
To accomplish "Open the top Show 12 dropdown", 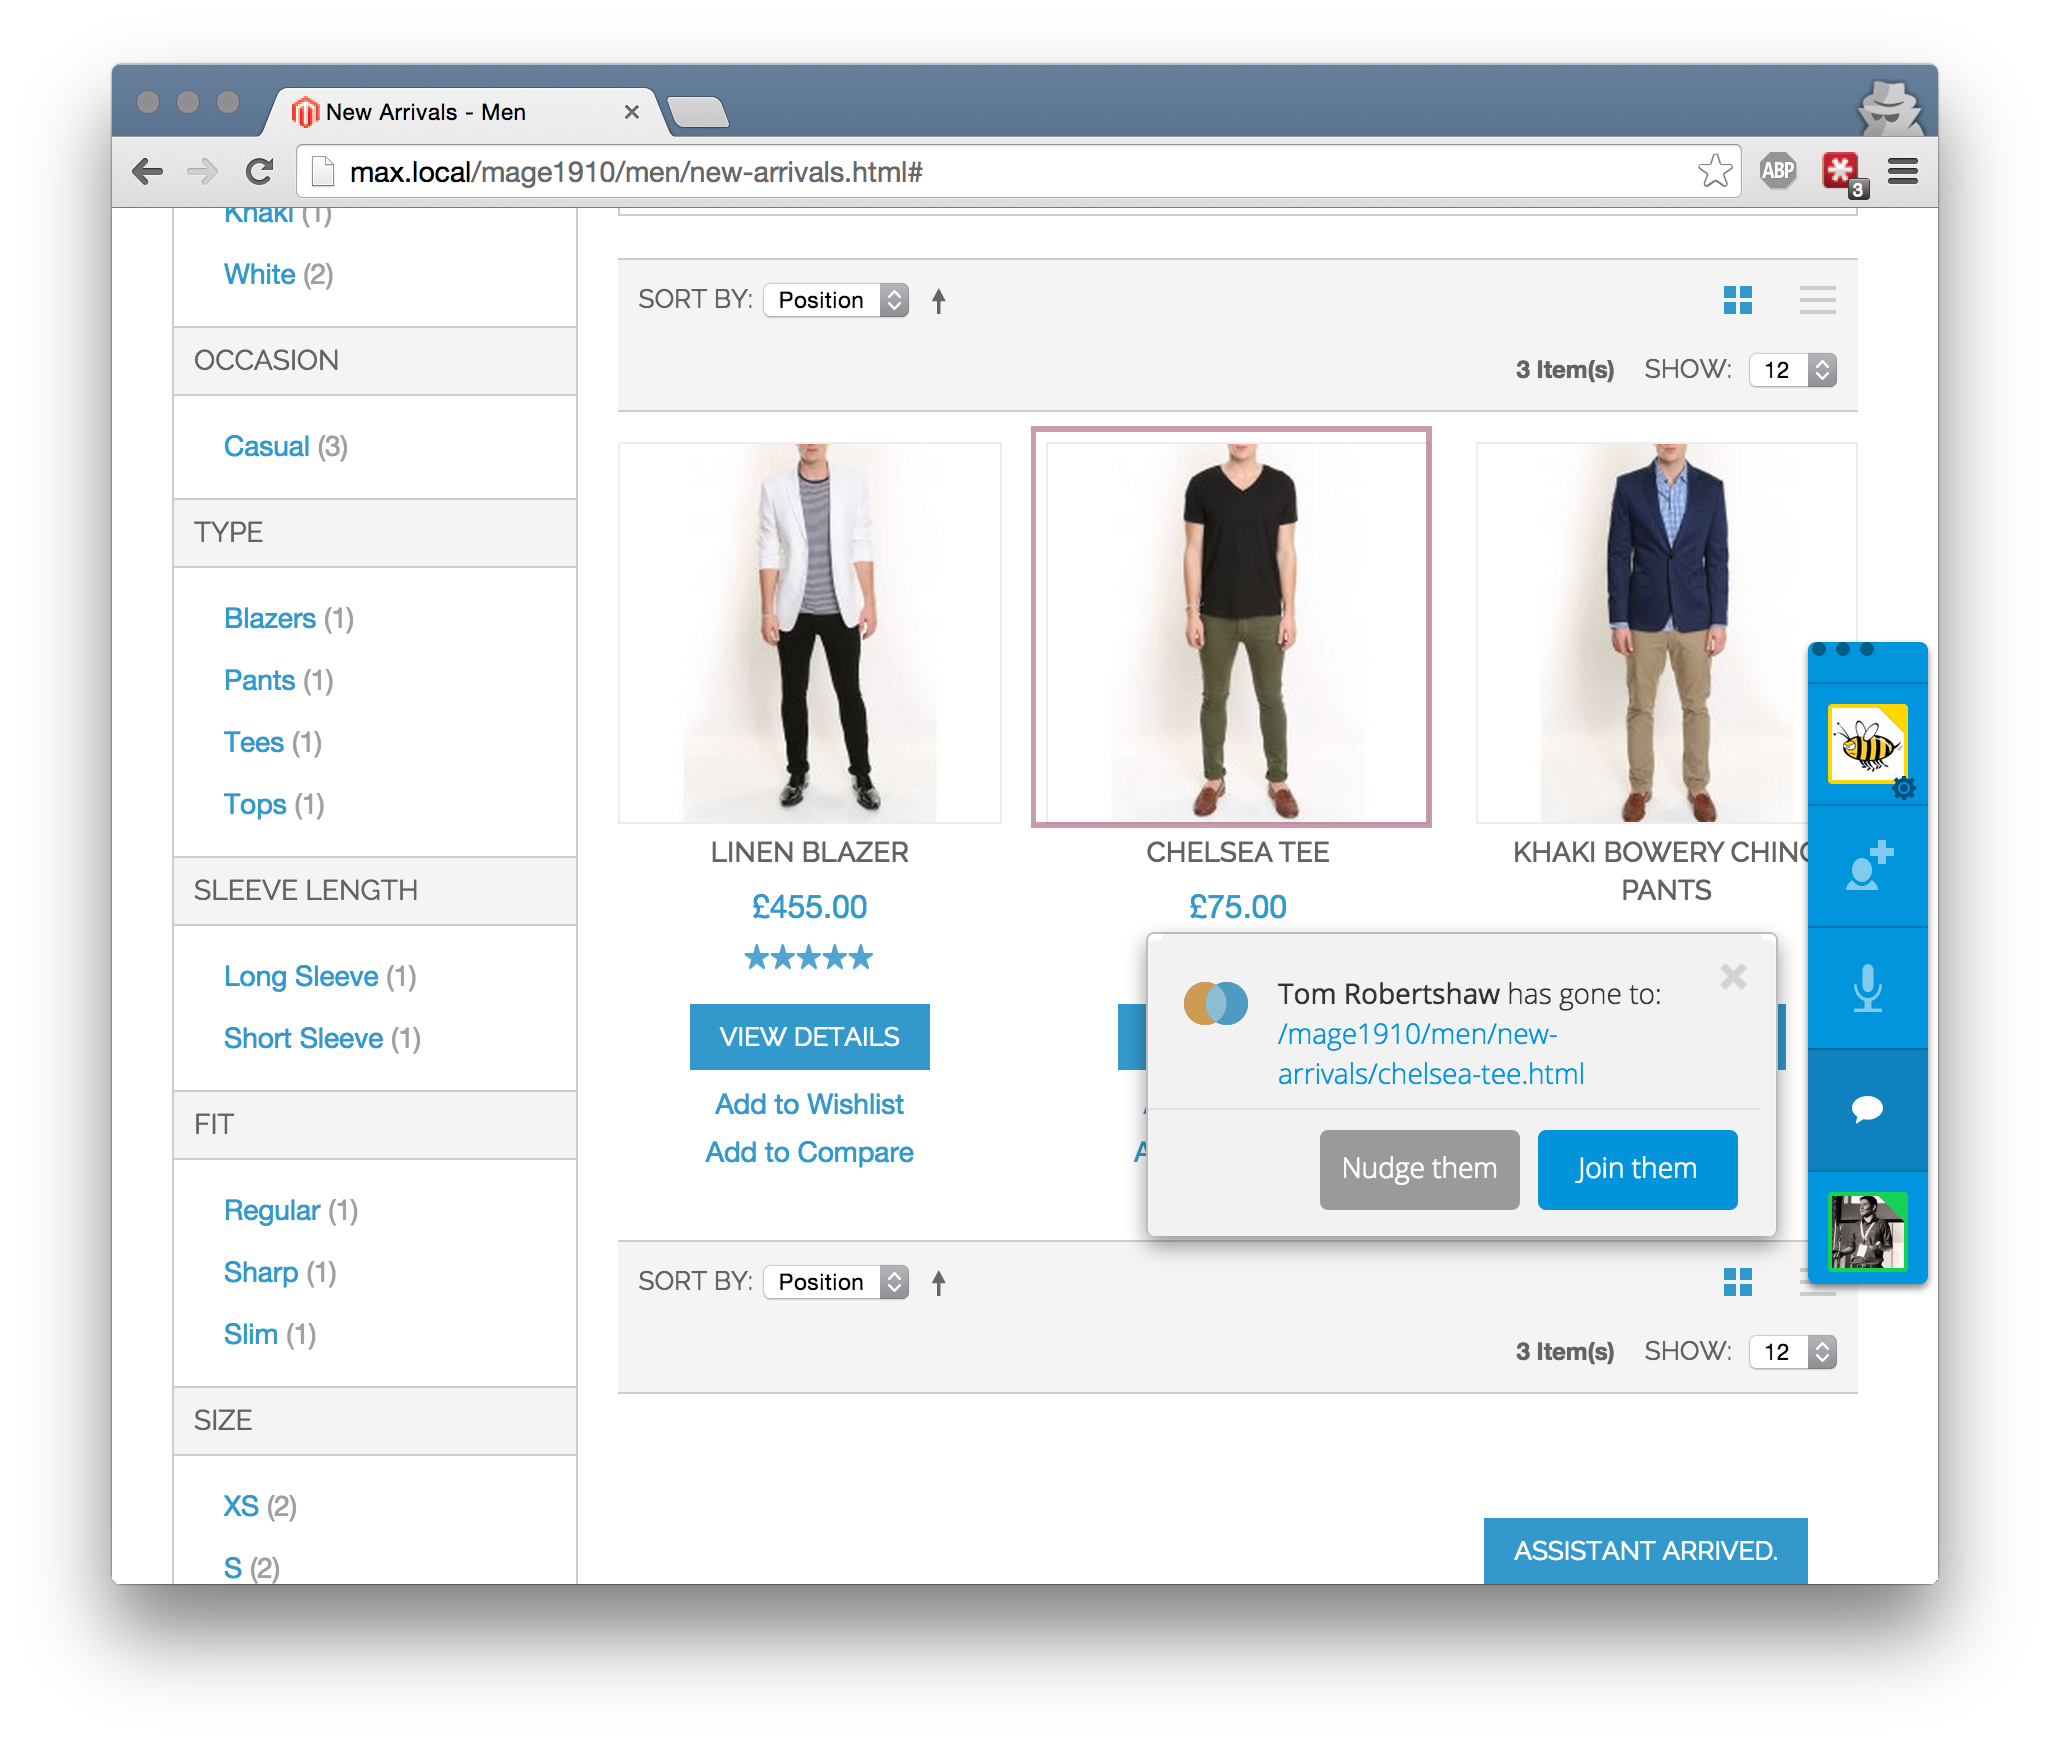I will (1792, 370).
